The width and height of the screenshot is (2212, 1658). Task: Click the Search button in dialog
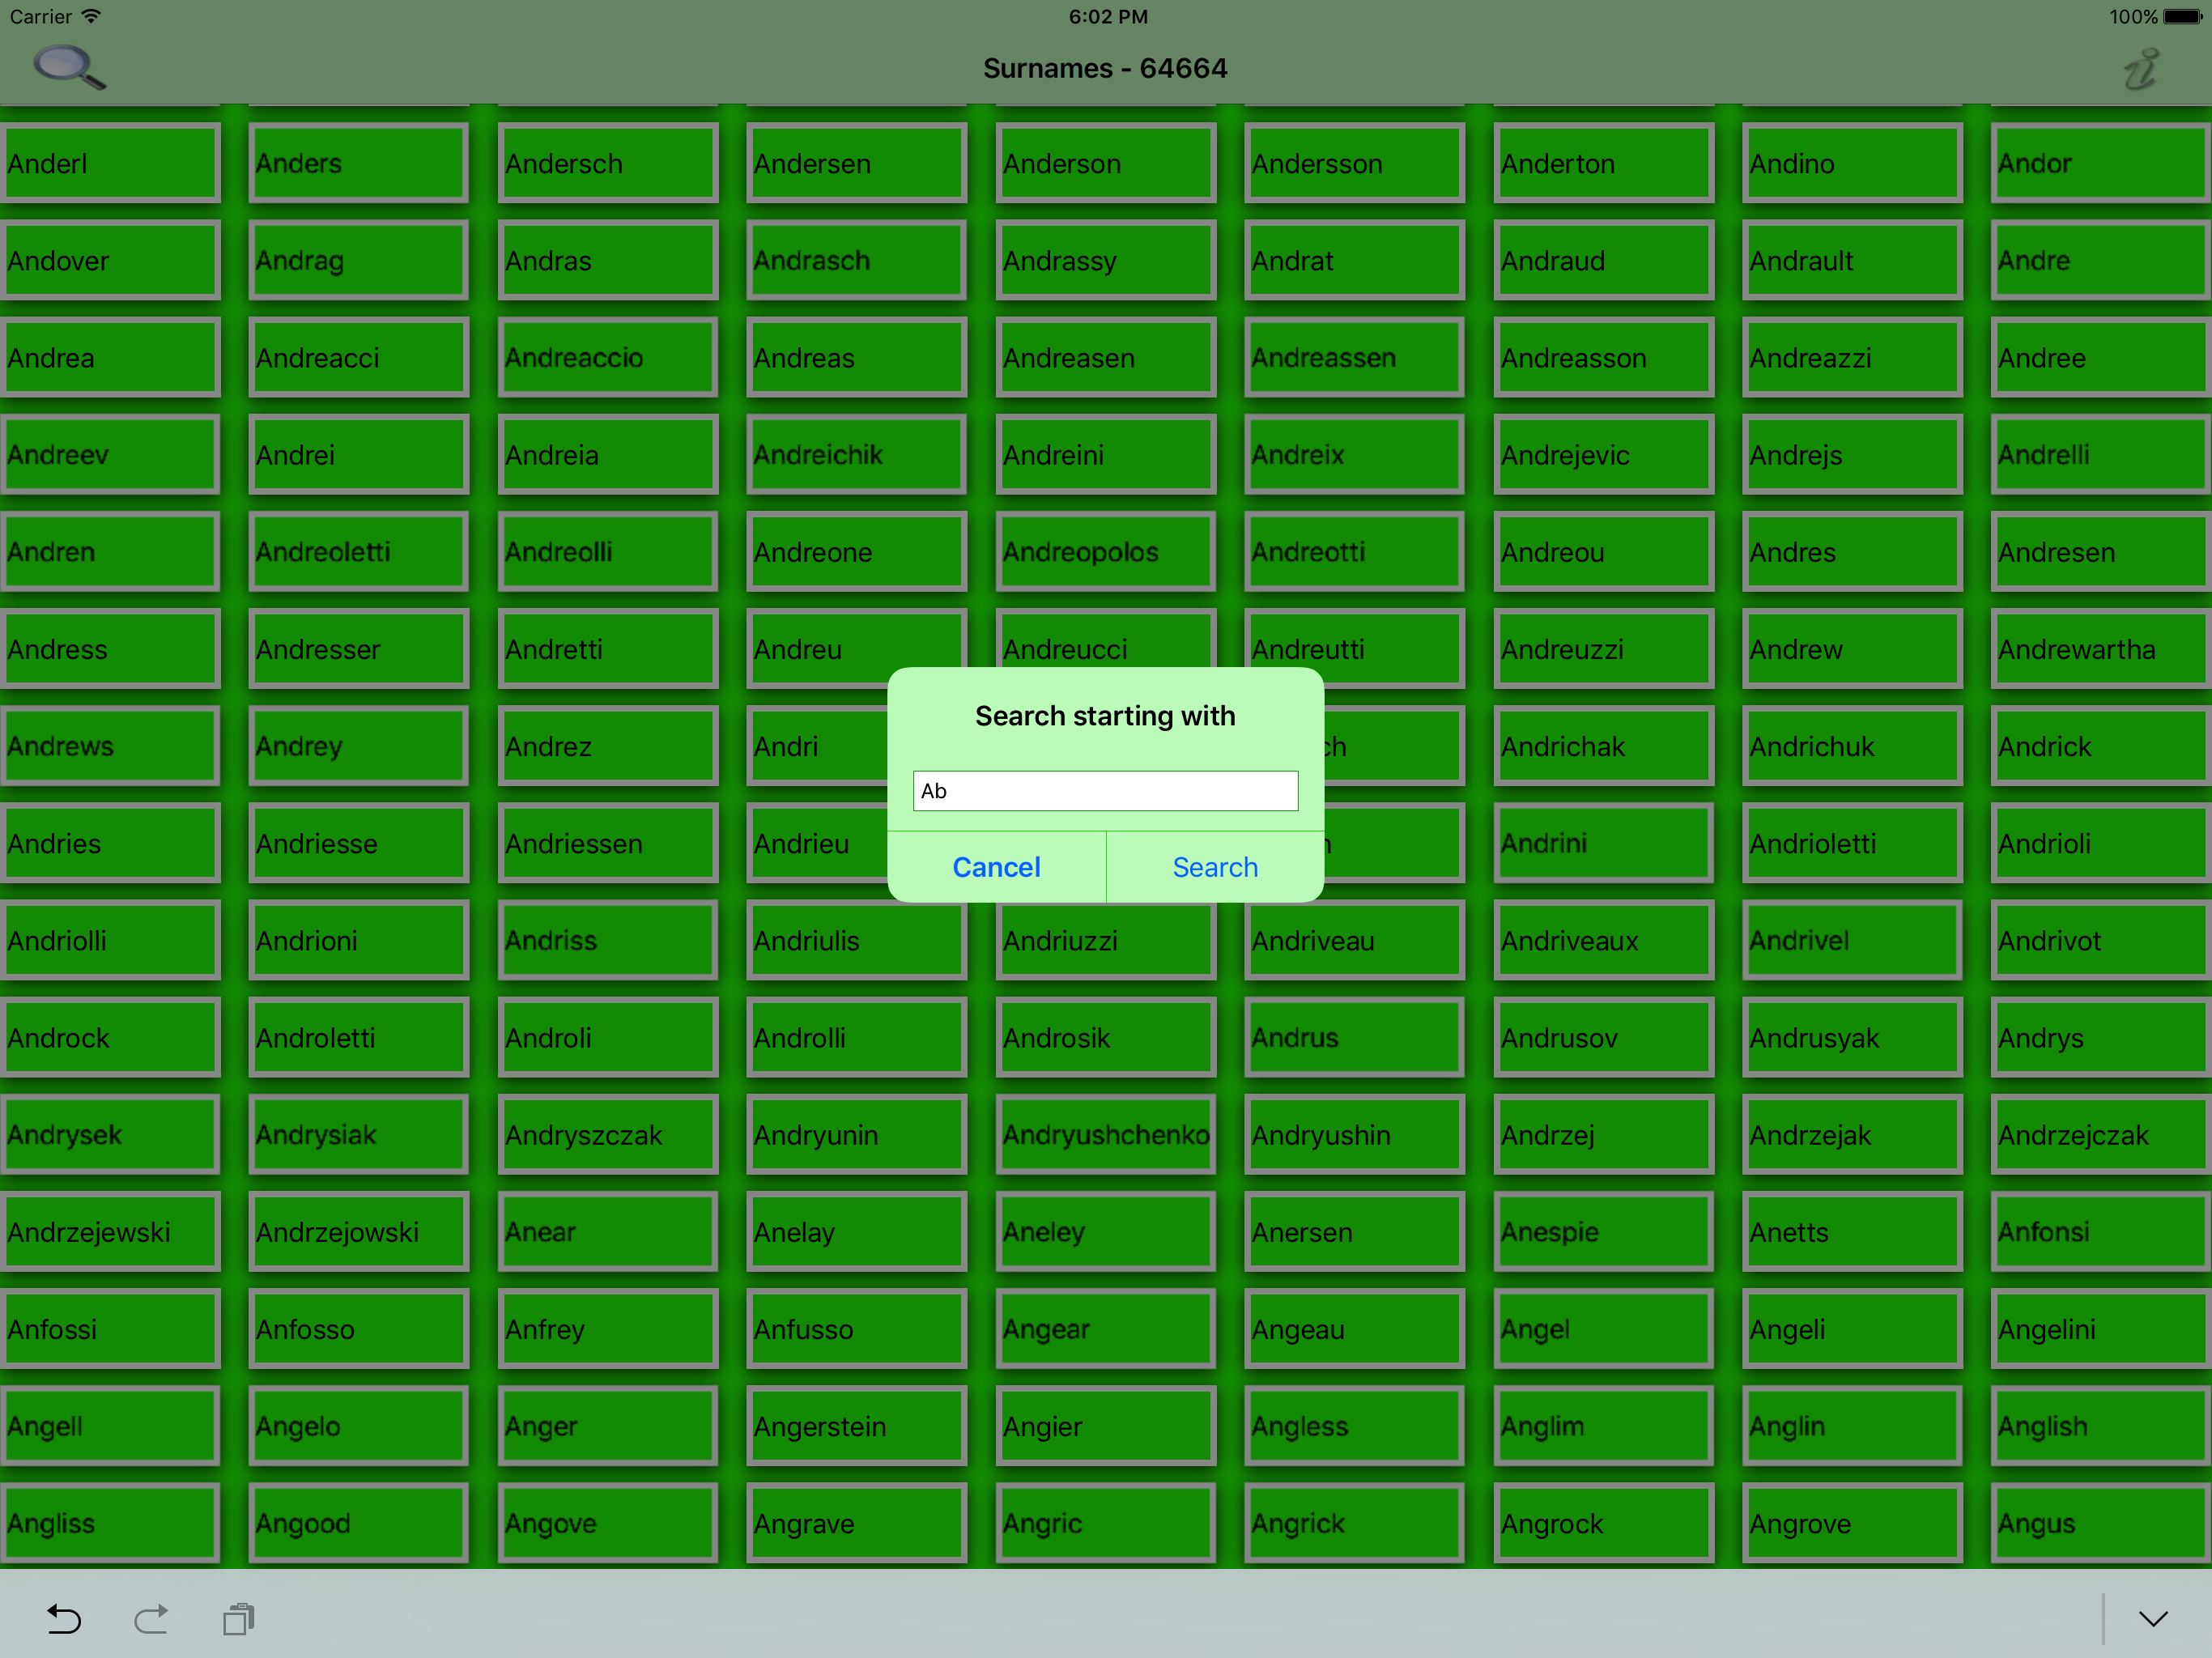[x=1214, y=864]
